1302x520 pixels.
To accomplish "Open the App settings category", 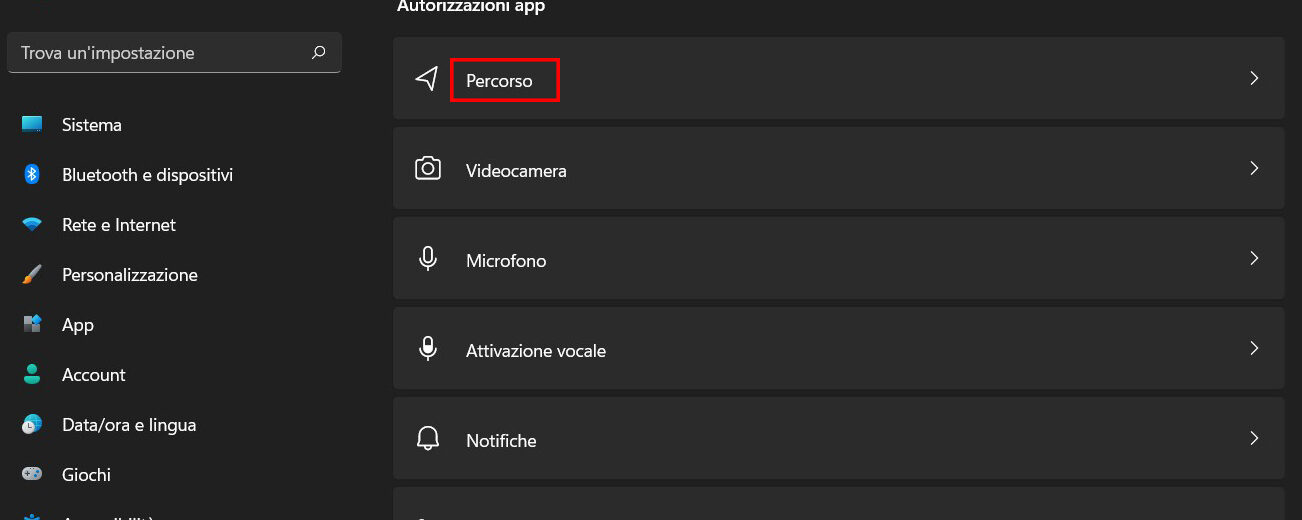I will [x=77, y=325].
